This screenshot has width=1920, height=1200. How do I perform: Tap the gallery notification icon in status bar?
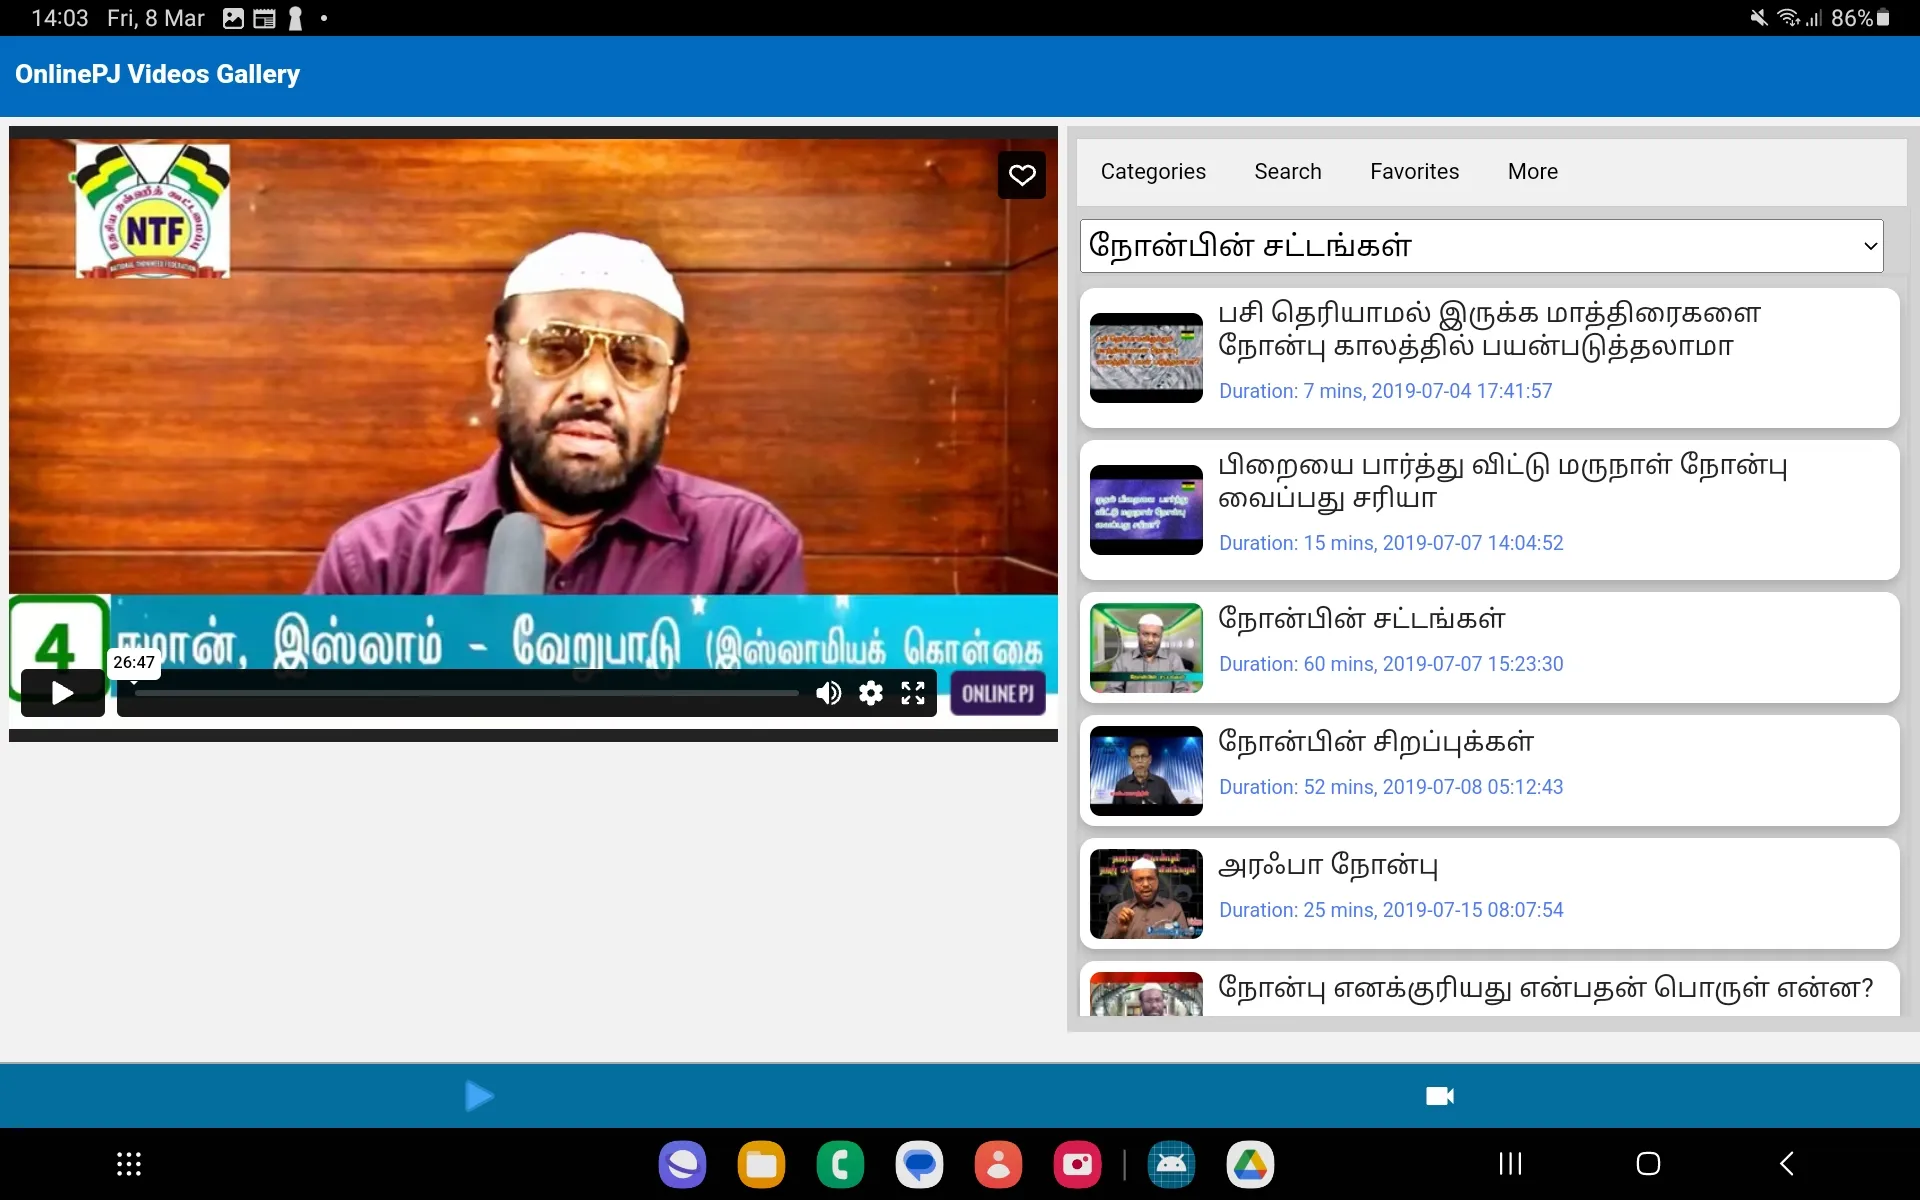[233, 18]
